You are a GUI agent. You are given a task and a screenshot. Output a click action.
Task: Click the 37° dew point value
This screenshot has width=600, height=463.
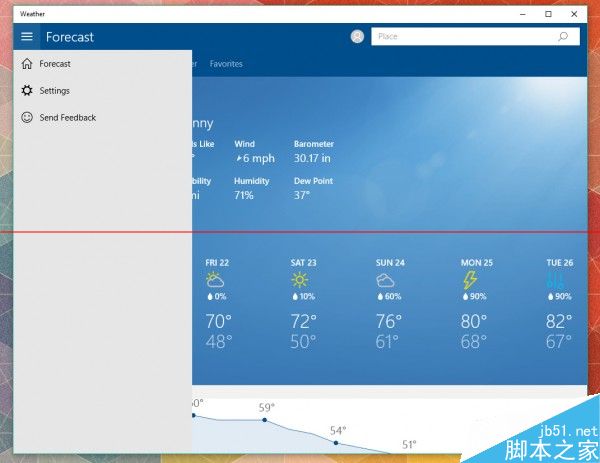[302, 196]
